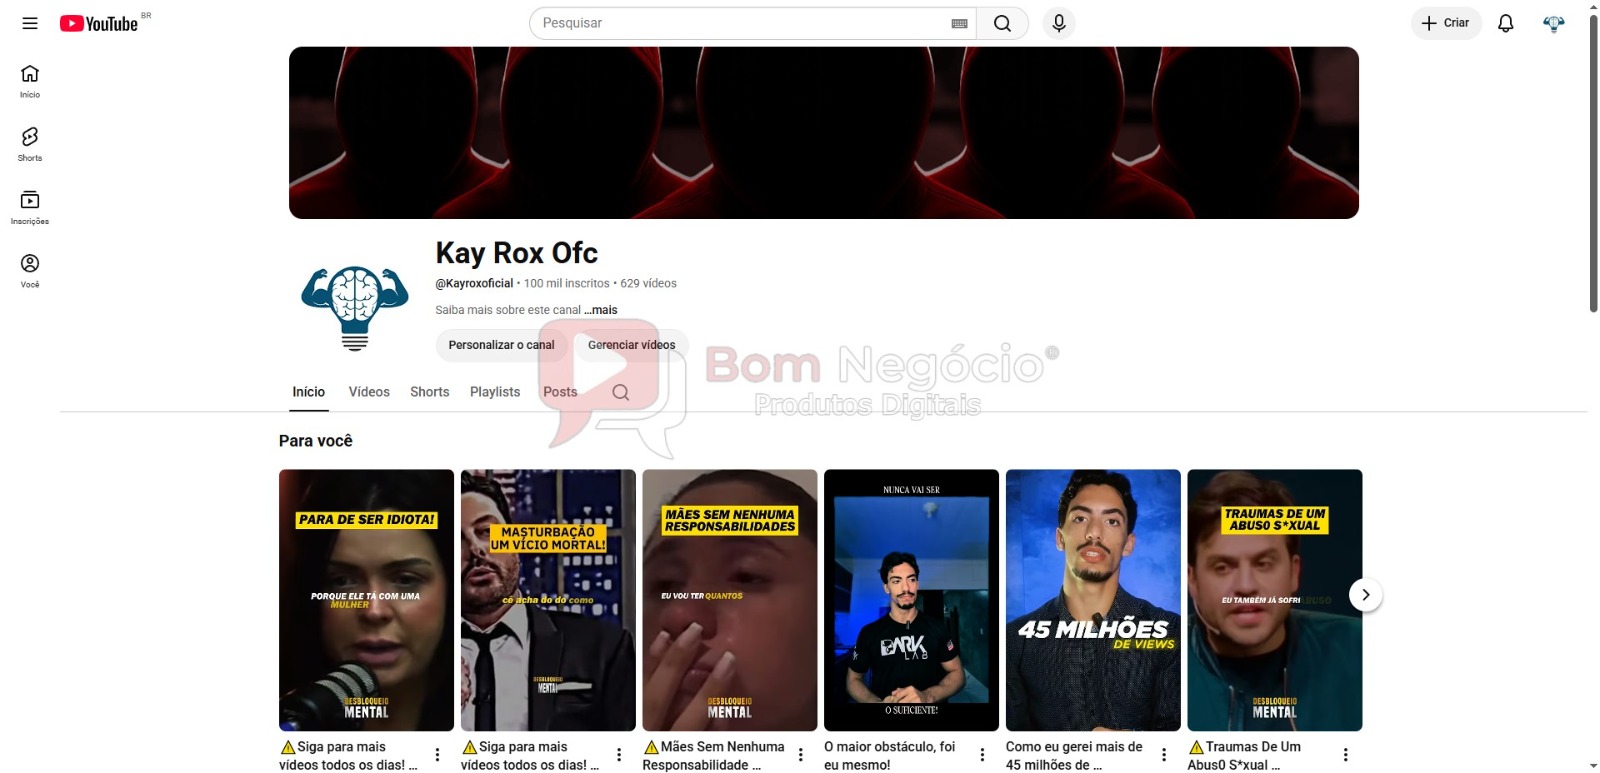Switch to the Vídeos tab
This screenshot has height=773, width=1600.
(369, 392)
